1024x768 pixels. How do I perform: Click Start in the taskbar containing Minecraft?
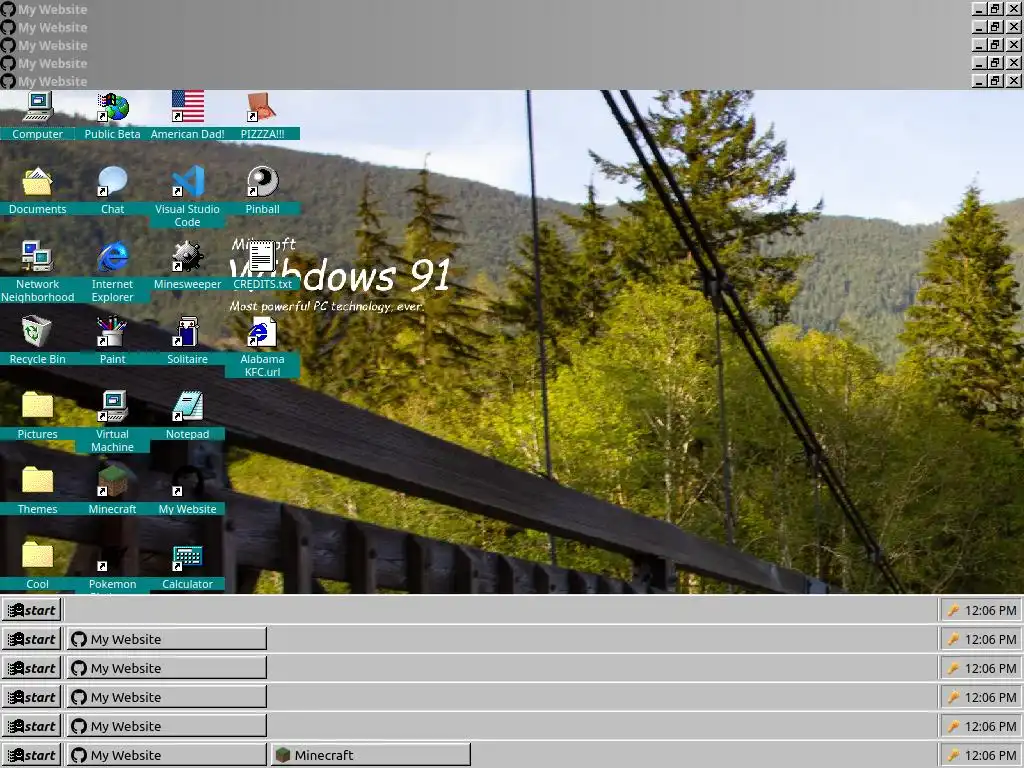(31, 755)
